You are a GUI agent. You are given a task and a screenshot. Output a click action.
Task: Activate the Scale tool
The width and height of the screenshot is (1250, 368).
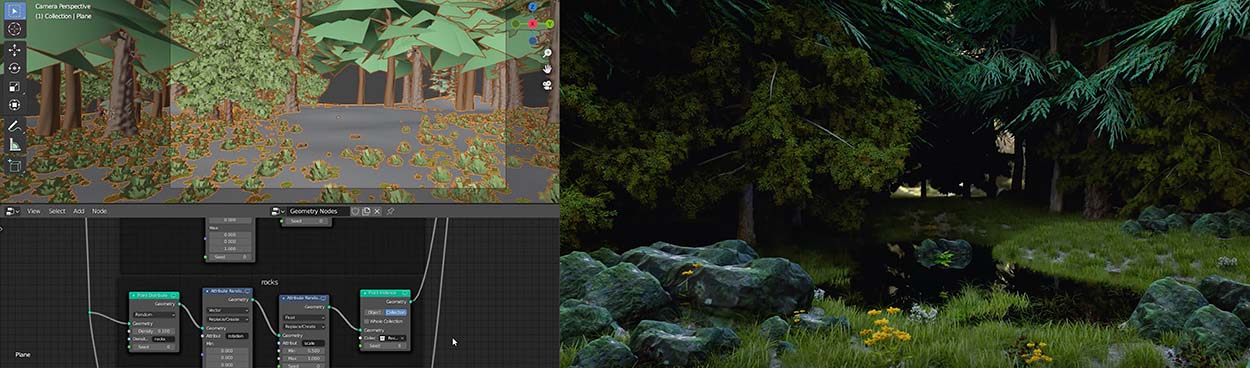tap(14, 86)
